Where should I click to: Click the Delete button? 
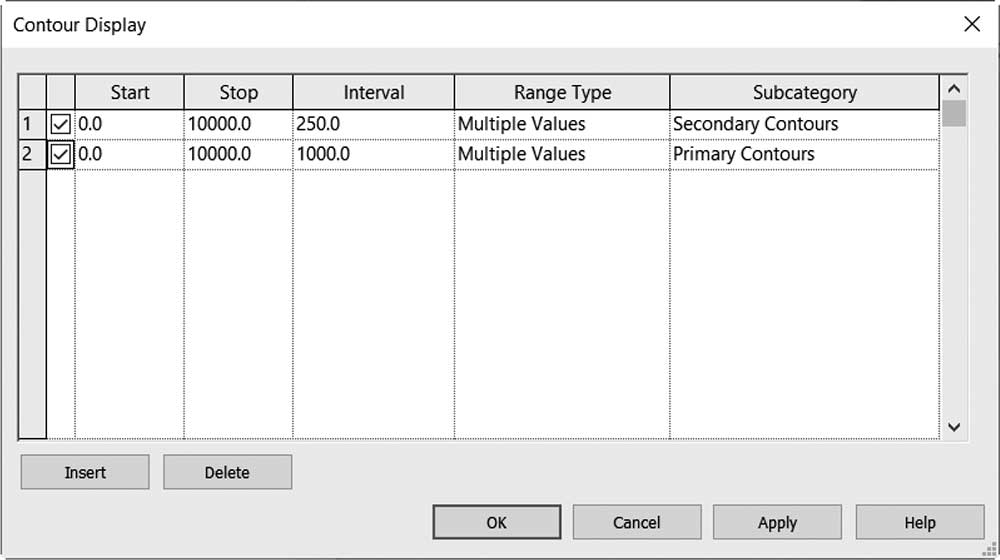[x=227, y=472]
